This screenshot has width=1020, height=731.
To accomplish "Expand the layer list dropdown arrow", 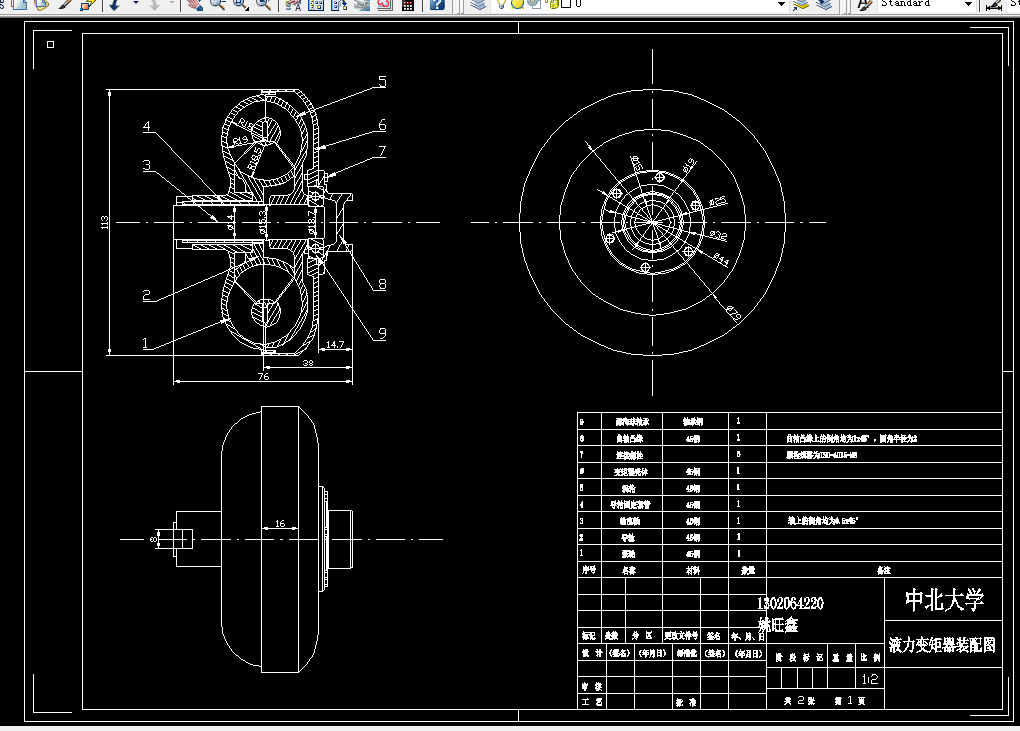I will coord(781,4).
